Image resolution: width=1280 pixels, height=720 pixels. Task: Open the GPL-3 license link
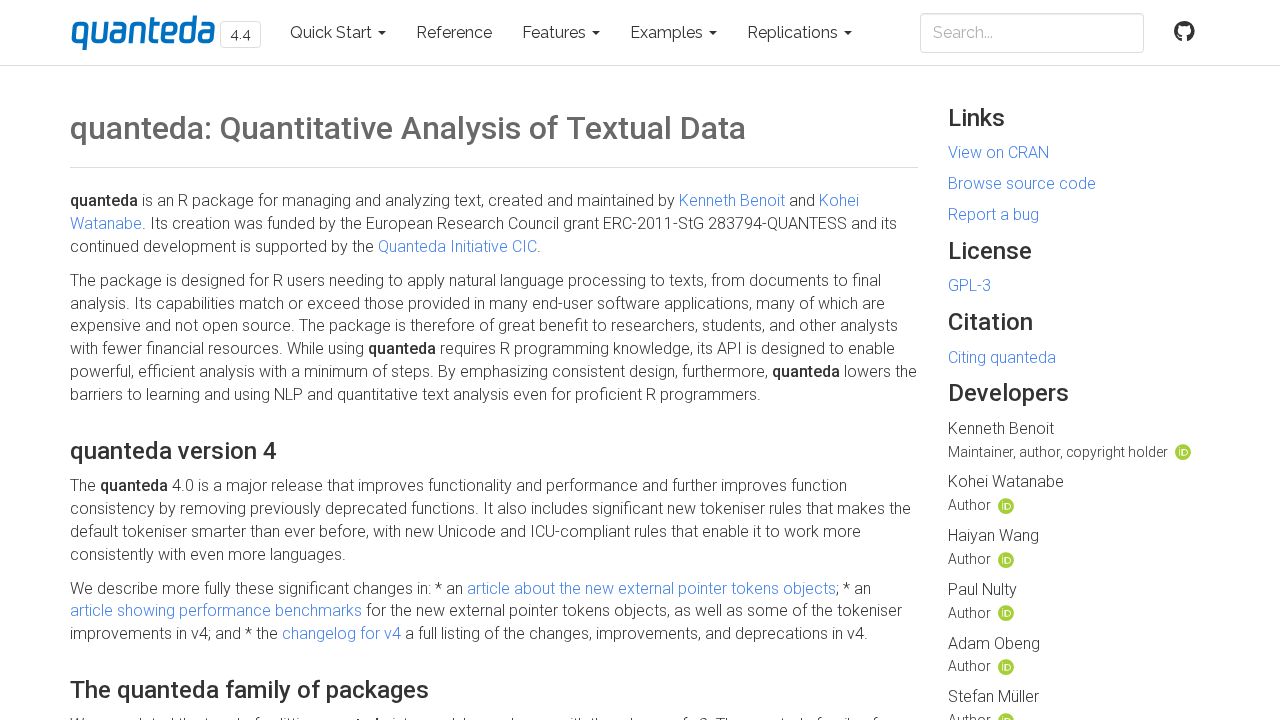(x=969, y=286)
